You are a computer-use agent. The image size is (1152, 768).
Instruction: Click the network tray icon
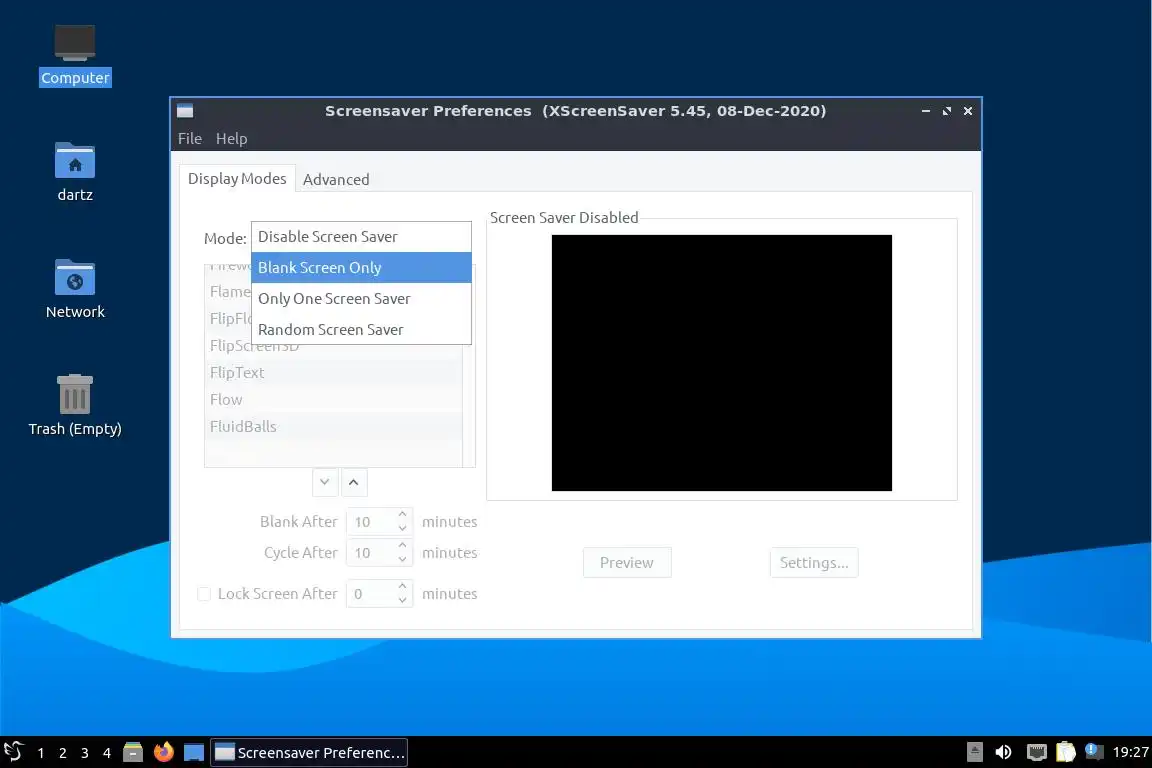[x=1037, y=752]
